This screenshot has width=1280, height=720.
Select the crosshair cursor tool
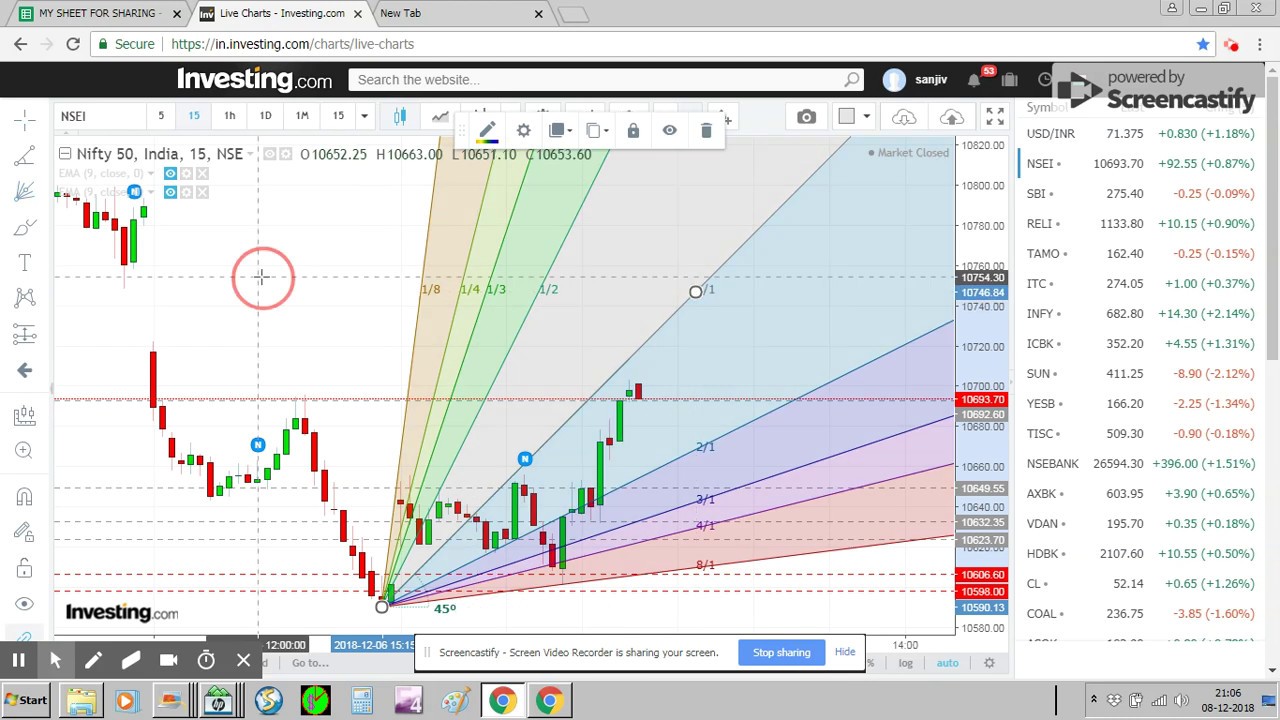coord(25,121)
